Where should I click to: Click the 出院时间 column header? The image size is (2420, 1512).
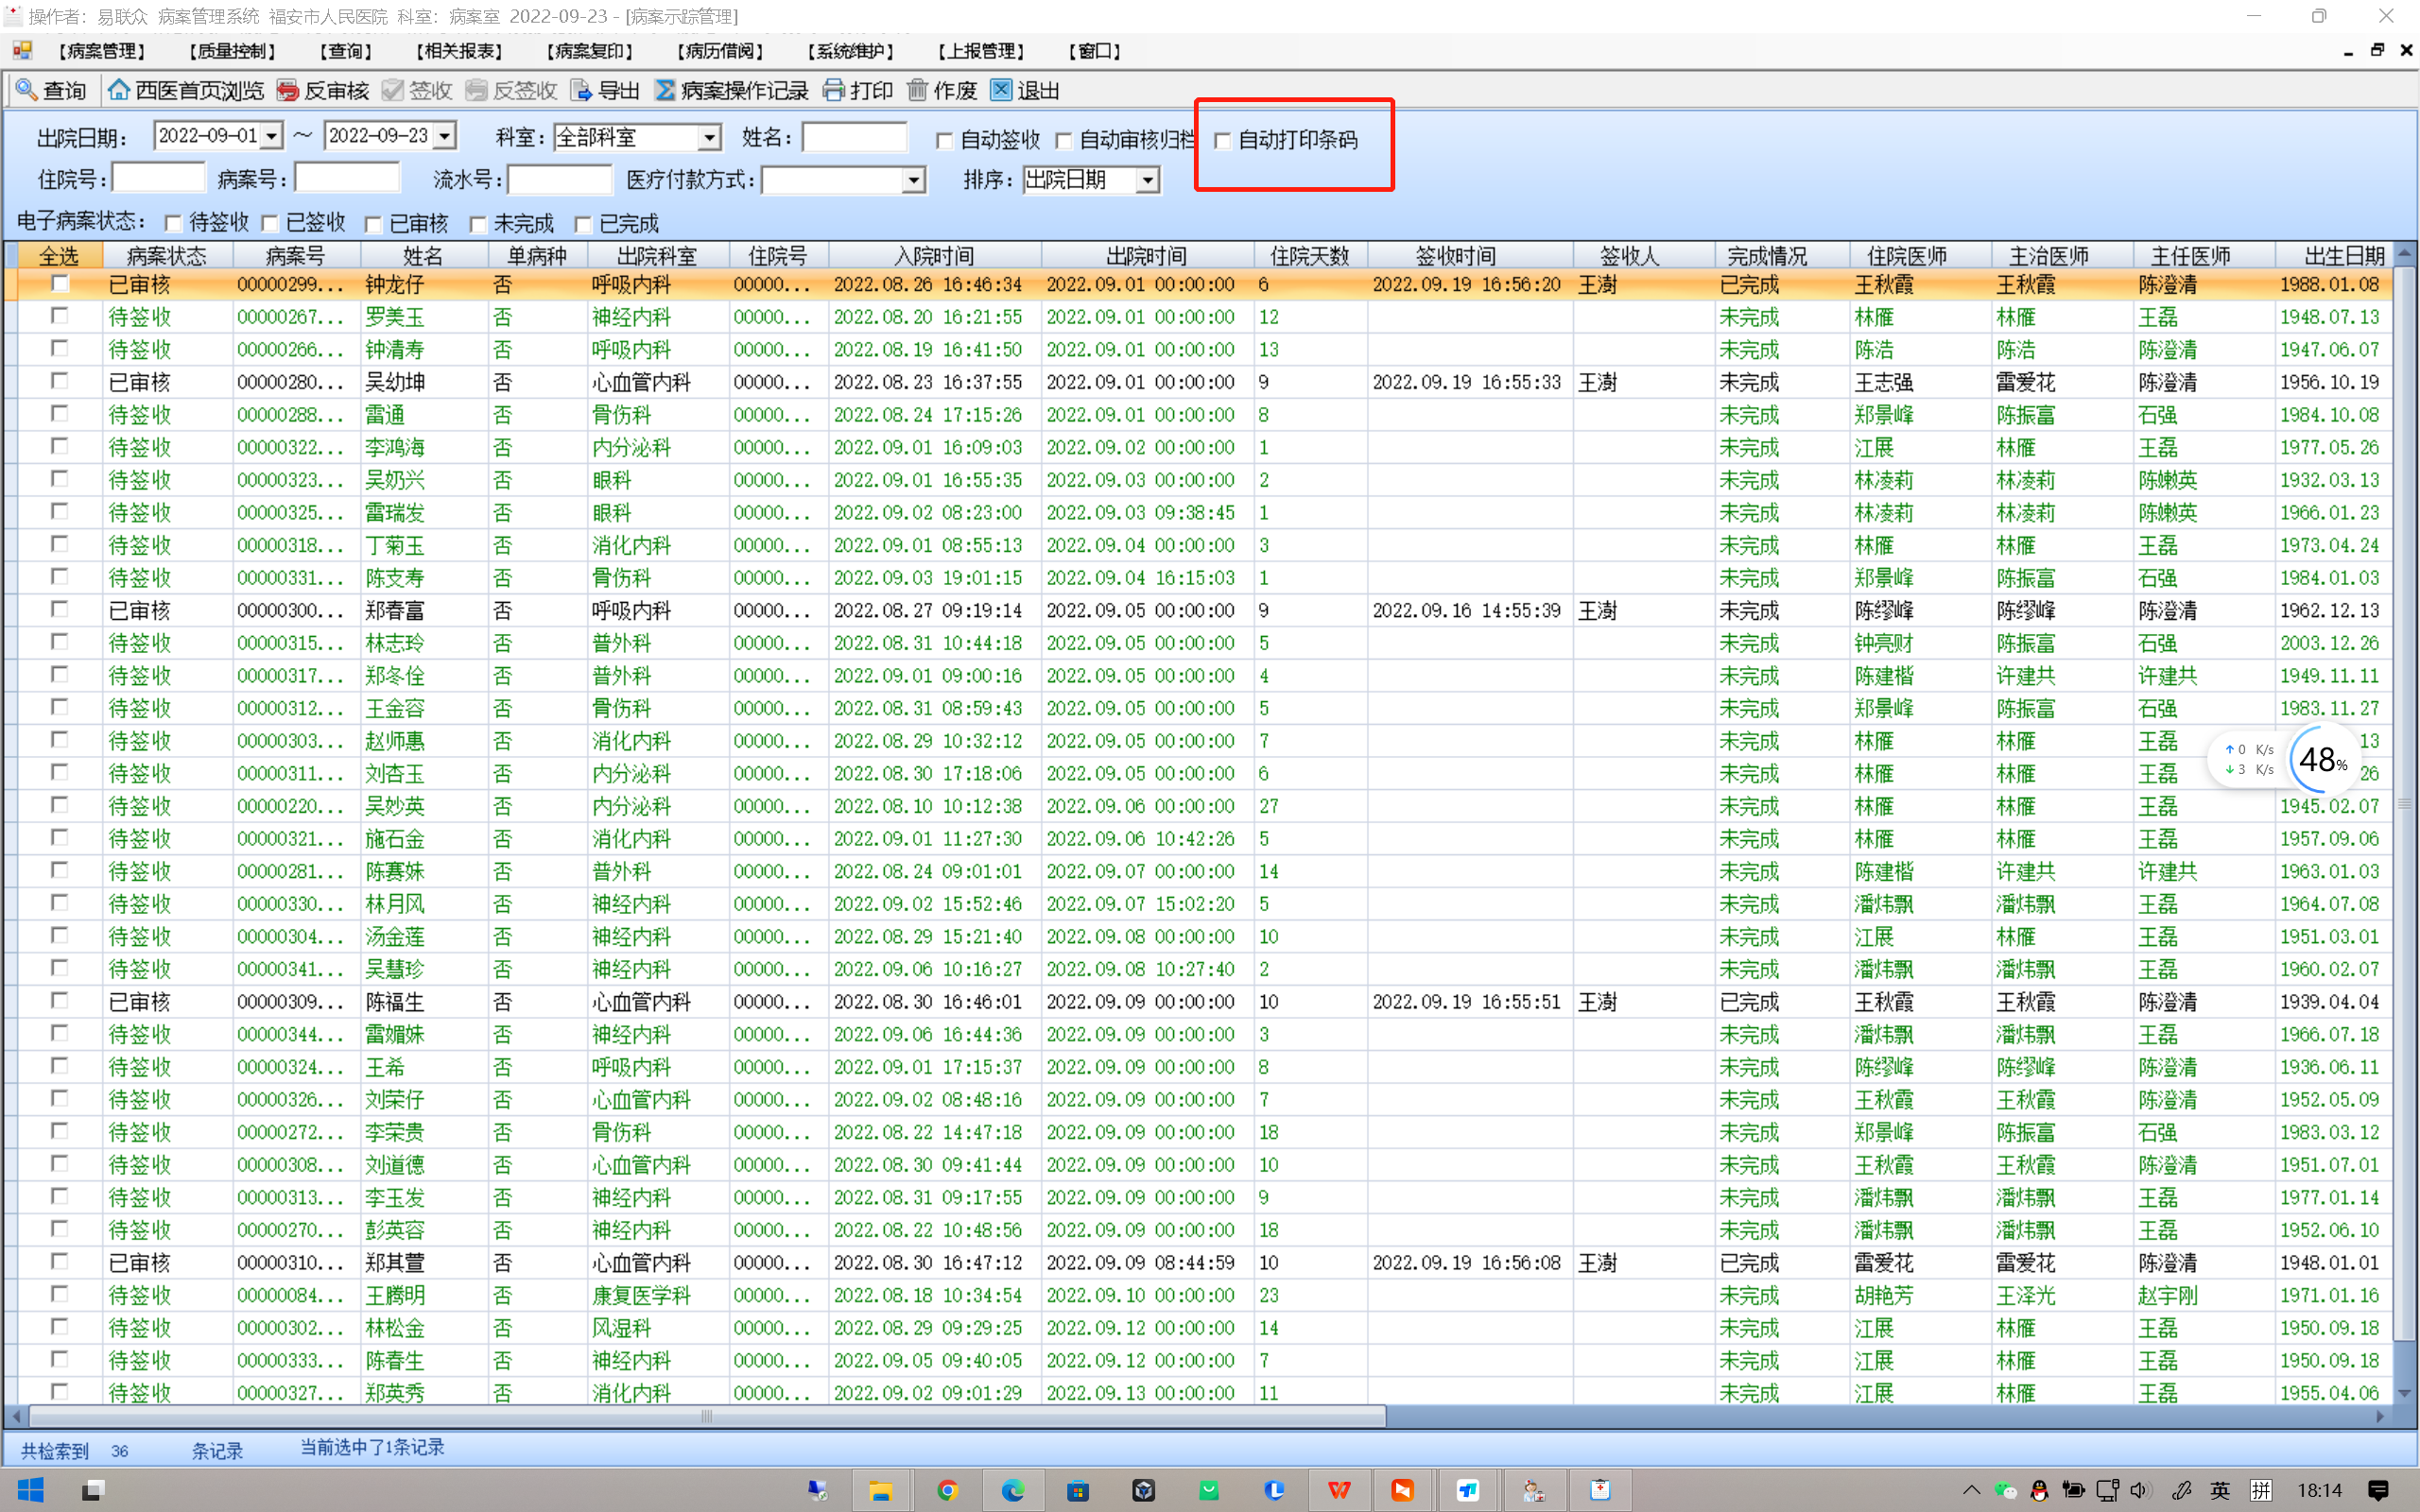(x=1146, y=256)
